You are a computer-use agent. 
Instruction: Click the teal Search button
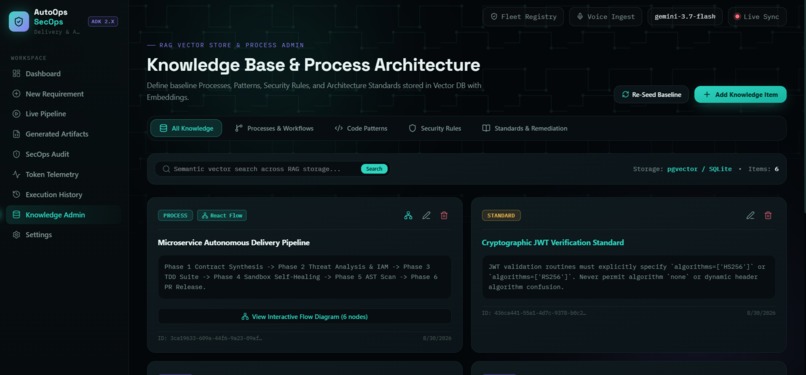(x=374, y=169)
